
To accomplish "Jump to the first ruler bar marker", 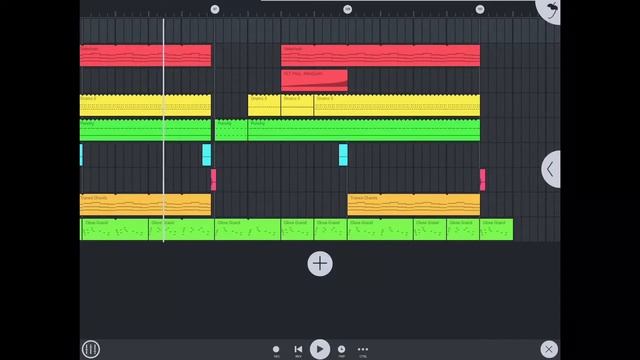I will tap(215, 9).
